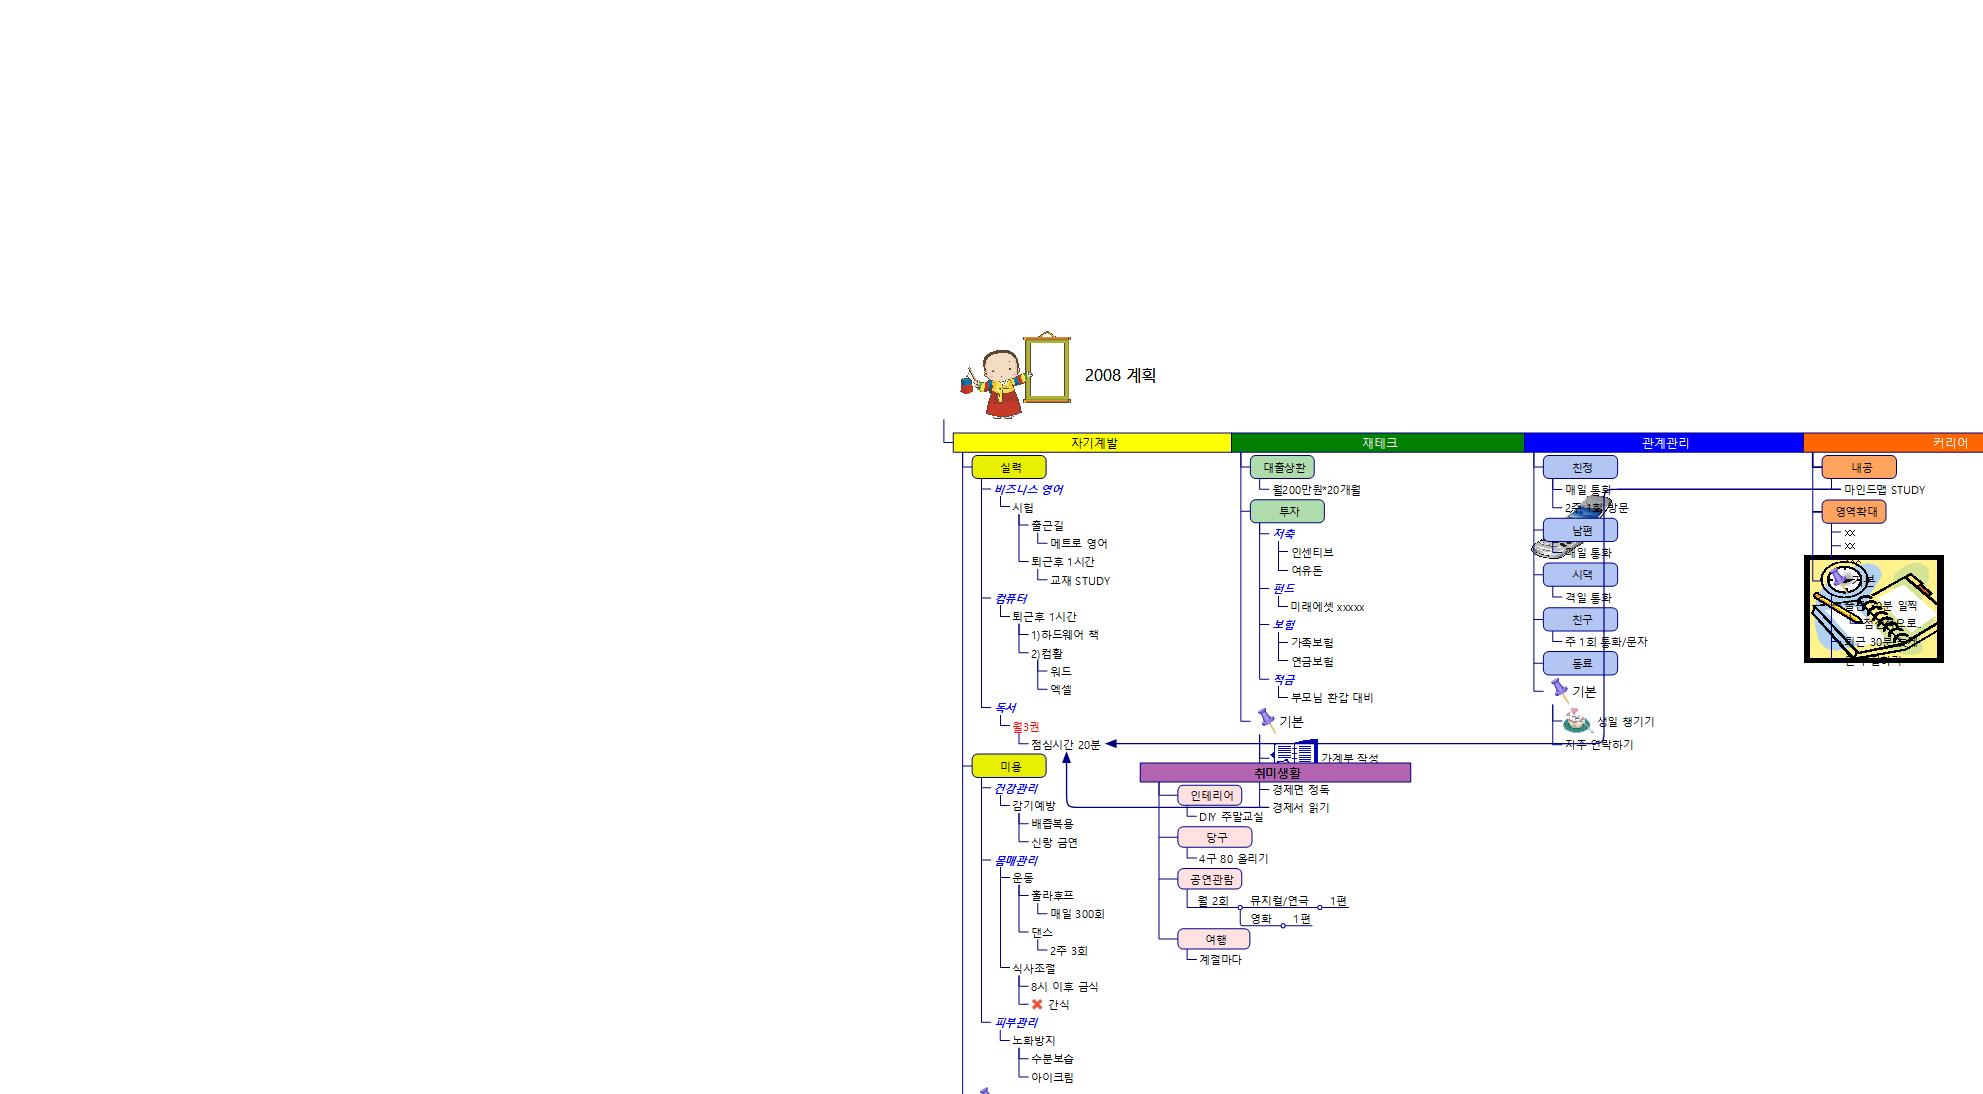The image size is (1983, 1094).
Task: Select the yellow 미용 node
Action: pos(1009,766)
